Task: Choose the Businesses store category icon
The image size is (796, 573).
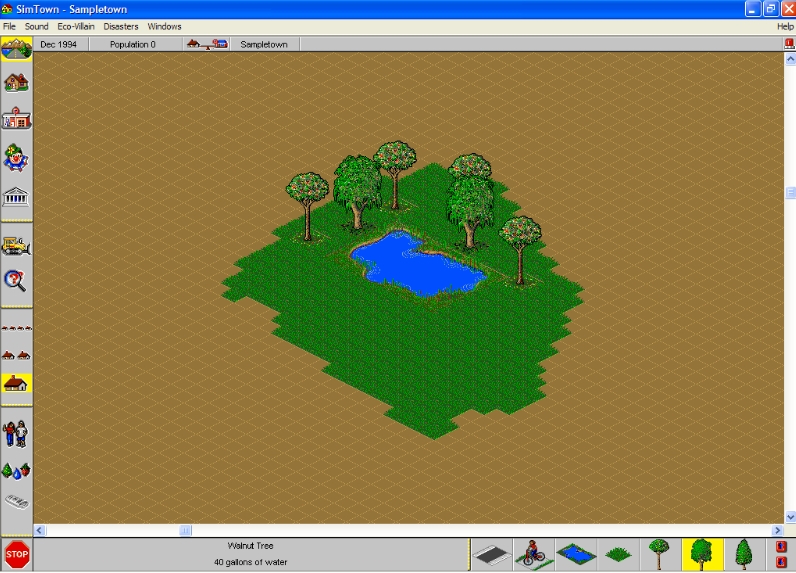Action: coord(16,119)
